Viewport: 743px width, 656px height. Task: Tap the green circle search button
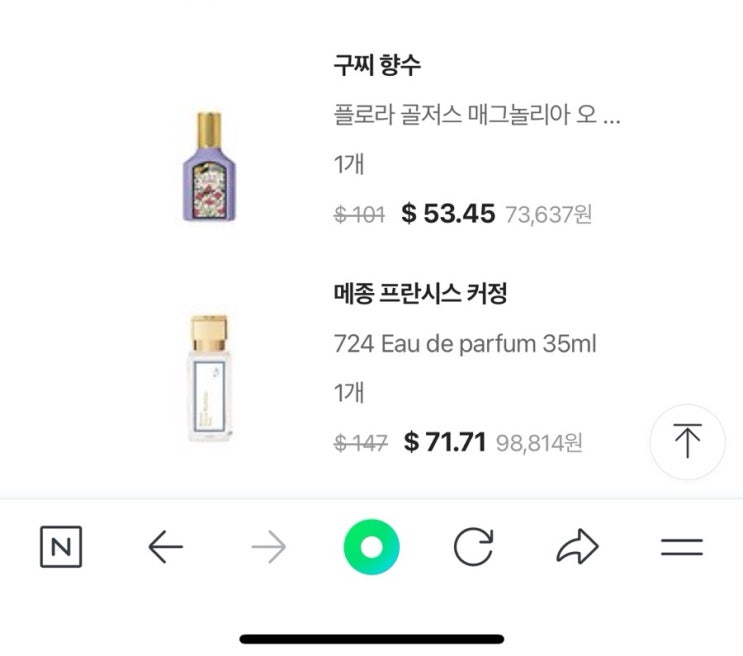(371, 547)
